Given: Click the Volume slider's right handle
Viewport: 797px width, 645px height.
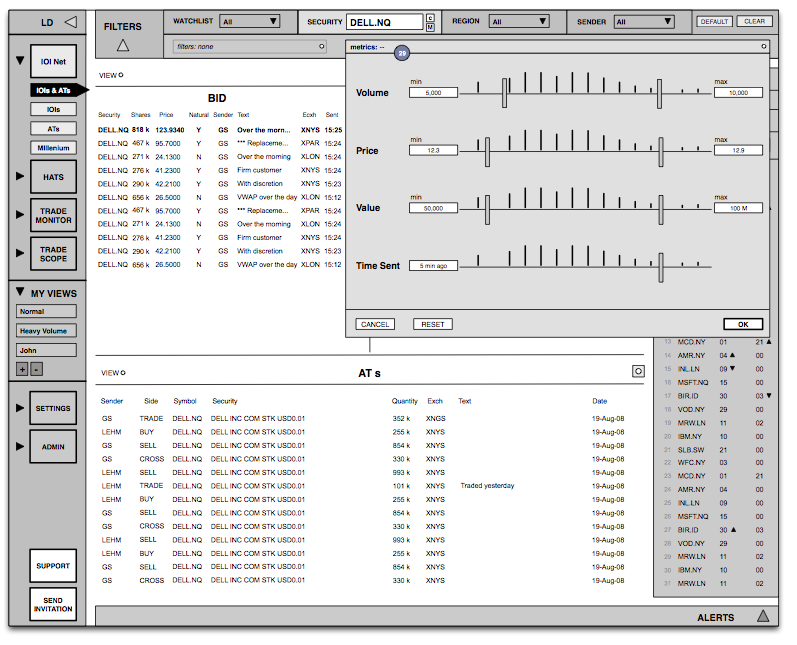Looking at the screenshot, I should tap(659, 94).
